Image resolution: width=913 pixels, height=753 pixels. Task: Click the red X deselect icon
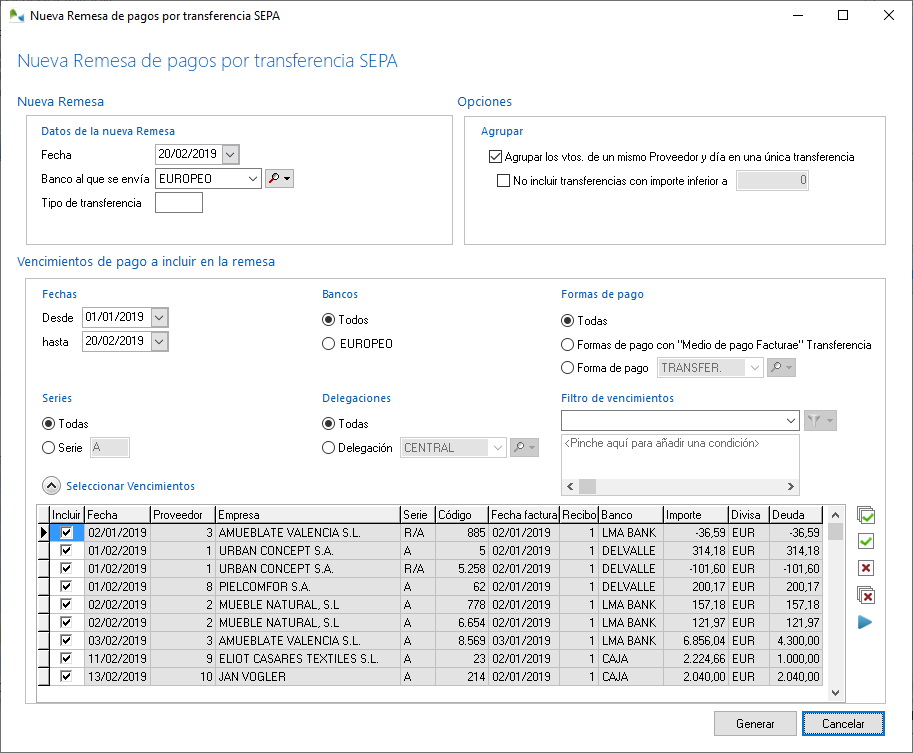point(866,567)
